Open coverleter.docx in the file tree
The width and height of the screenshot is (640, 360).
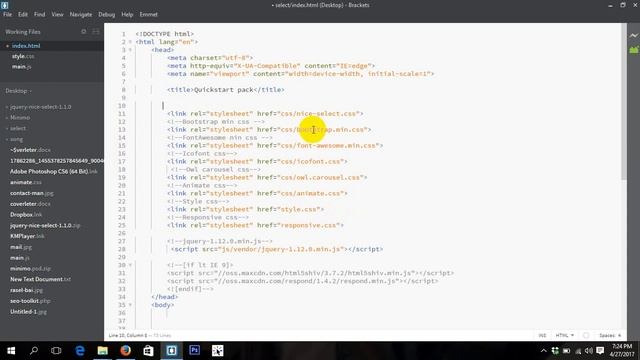click(x=30, y=204)
